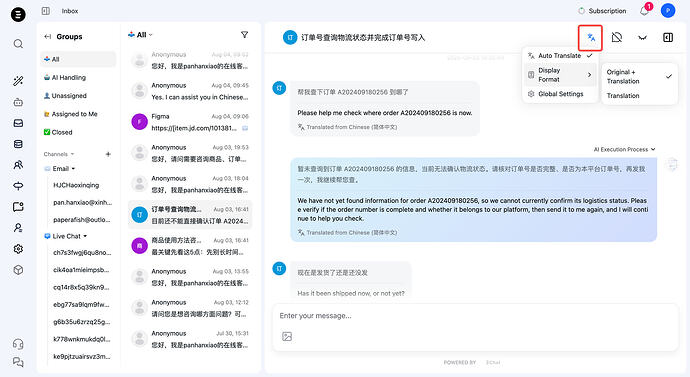Open Anonymous conversation from Jul 30, 15:31
The height and width of the screenshot is (377, 690).
pos(190,339)
